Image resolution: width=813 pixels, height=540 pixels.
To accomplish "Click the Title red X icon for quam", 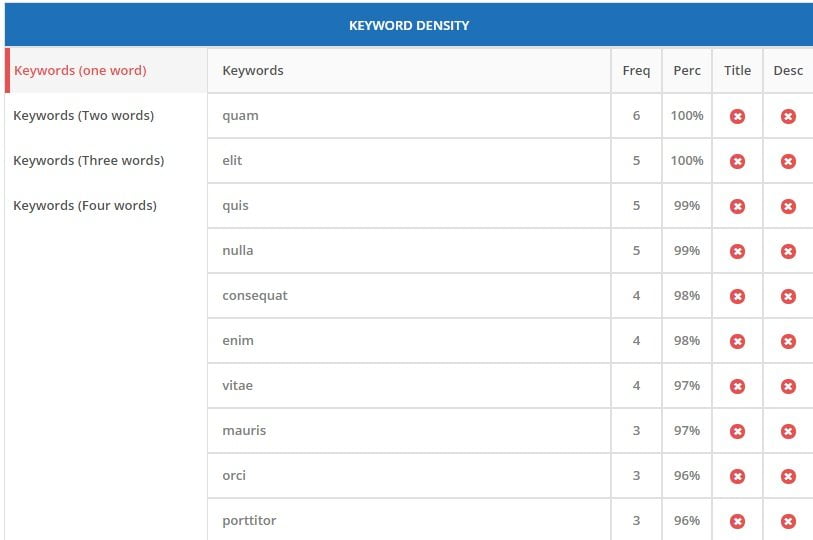I will (x=737, y=116).
